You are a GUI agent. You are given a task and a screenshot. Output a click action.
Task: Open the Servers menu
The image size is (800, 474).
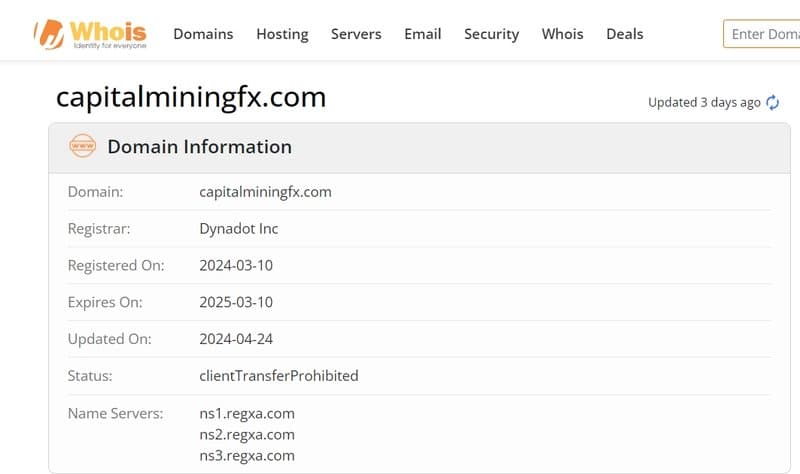tap(356, 34)
